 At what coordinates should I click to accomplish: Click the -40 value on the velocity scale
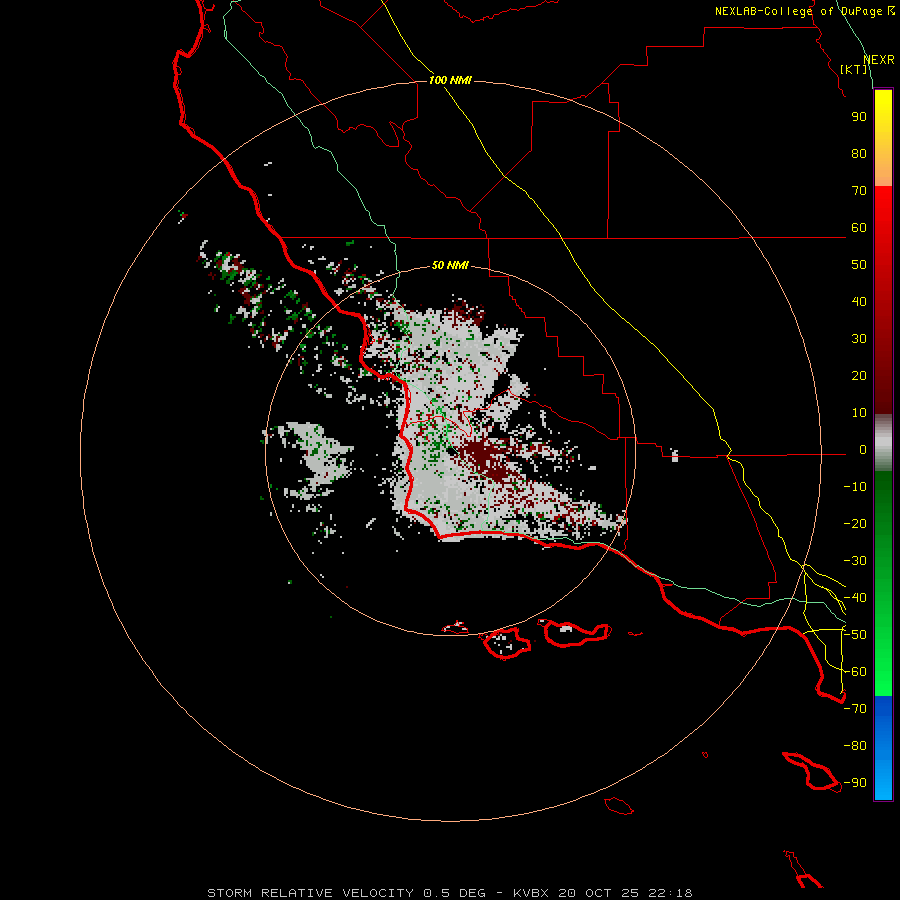855,598
